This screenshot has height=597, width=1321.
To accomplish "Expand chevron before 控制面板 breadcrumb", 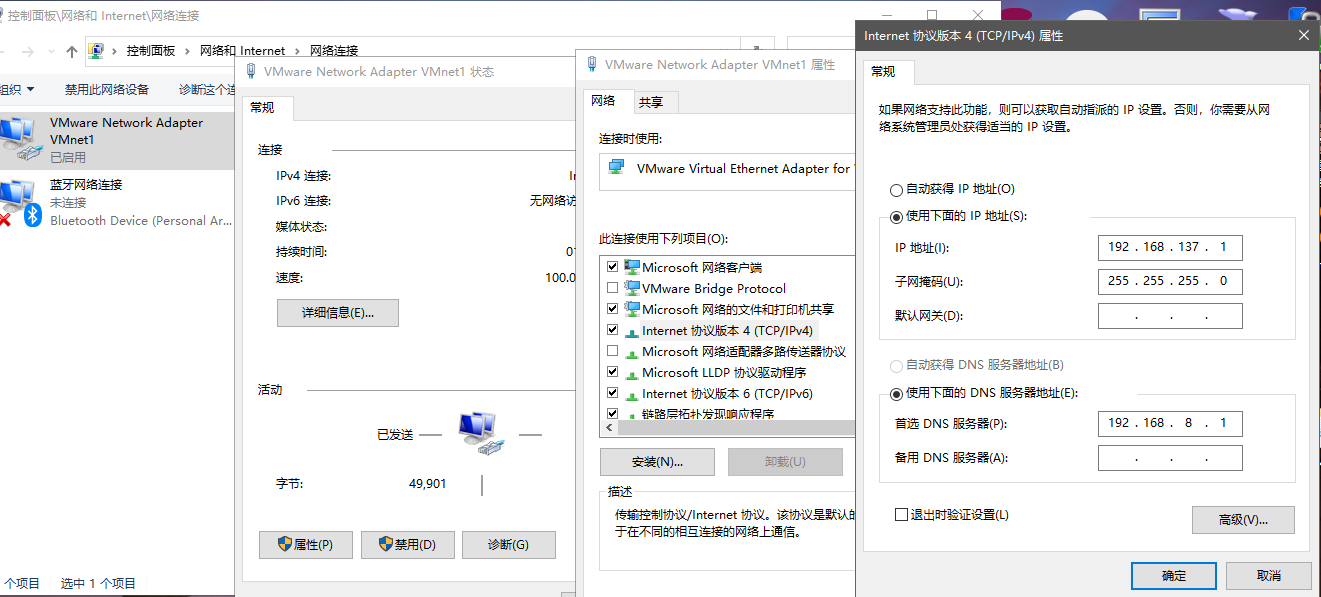I will pos(114,50).
